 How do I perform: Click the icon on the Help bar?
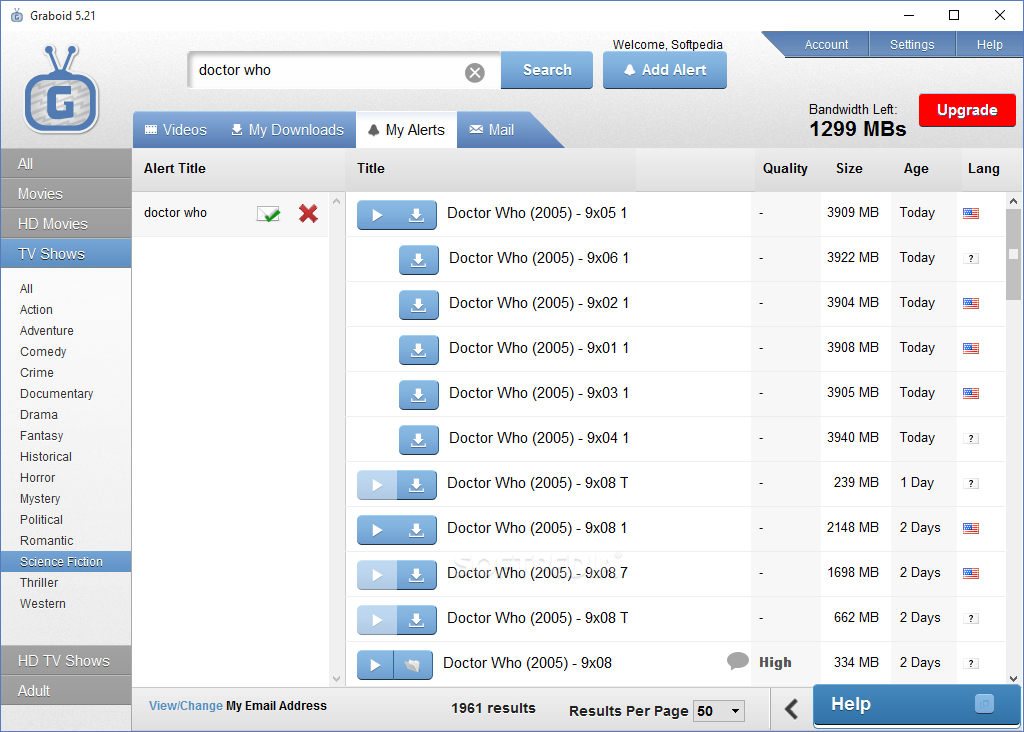[x=984, y=704]
